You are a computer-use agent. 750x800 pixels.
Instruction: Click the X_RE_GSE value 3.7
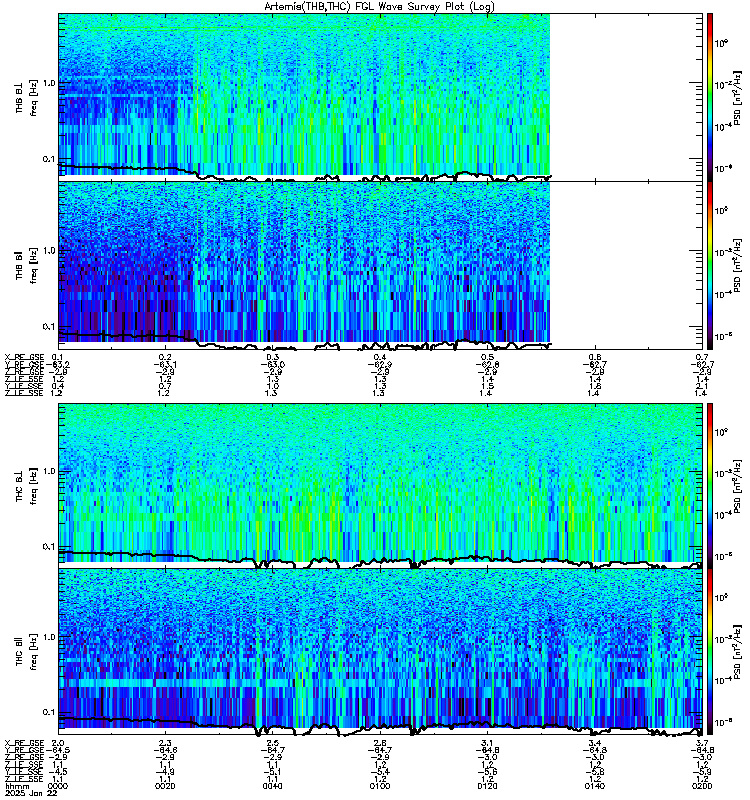(702, 743)
